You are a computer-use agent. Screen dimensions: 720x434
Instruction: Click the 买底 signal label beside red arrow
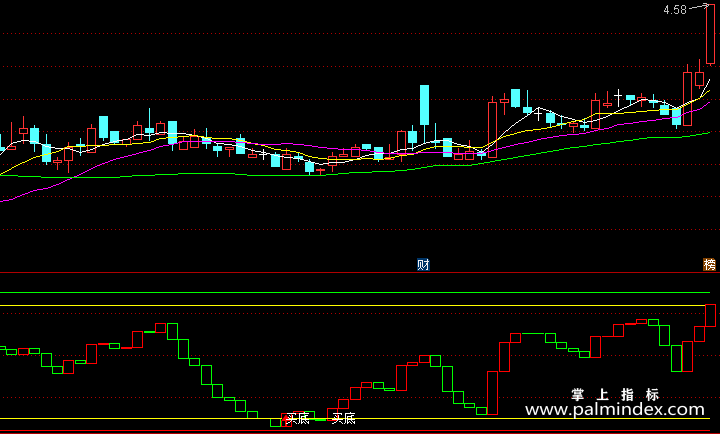tap(298, 418)
